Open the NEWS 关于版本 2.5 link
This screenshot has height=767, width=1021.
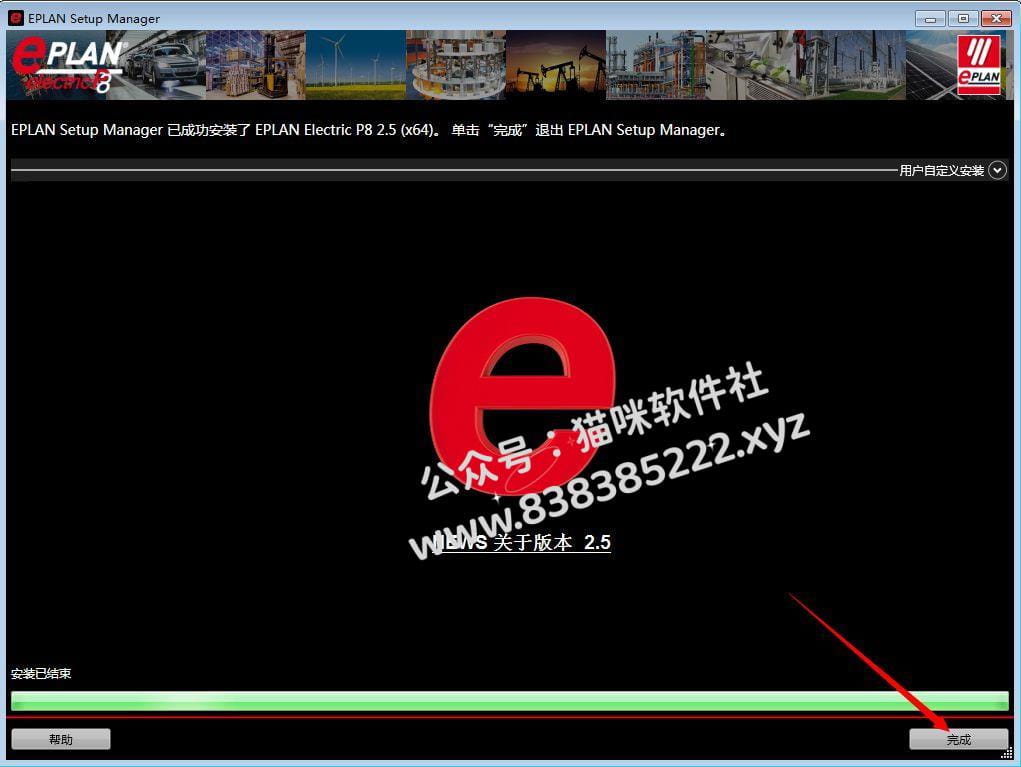click(x=522, y=542)
